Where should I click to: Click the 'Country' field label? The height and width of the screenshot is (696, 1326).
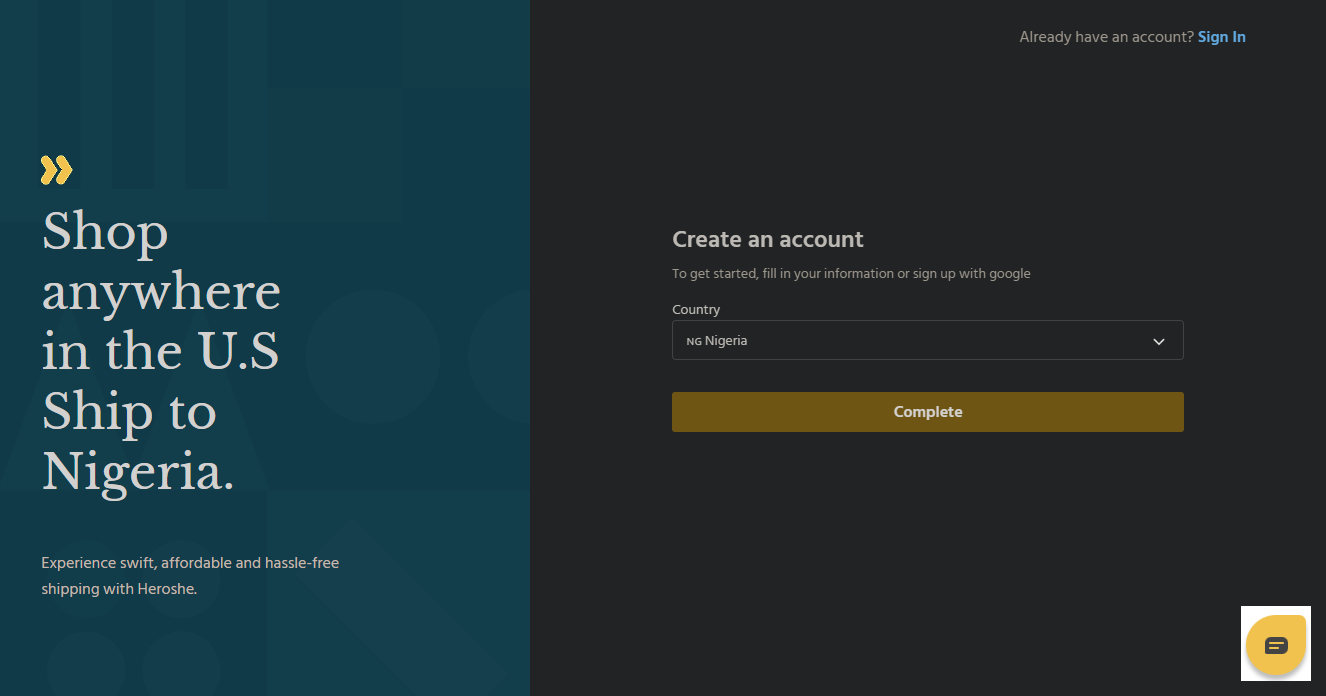696,310
